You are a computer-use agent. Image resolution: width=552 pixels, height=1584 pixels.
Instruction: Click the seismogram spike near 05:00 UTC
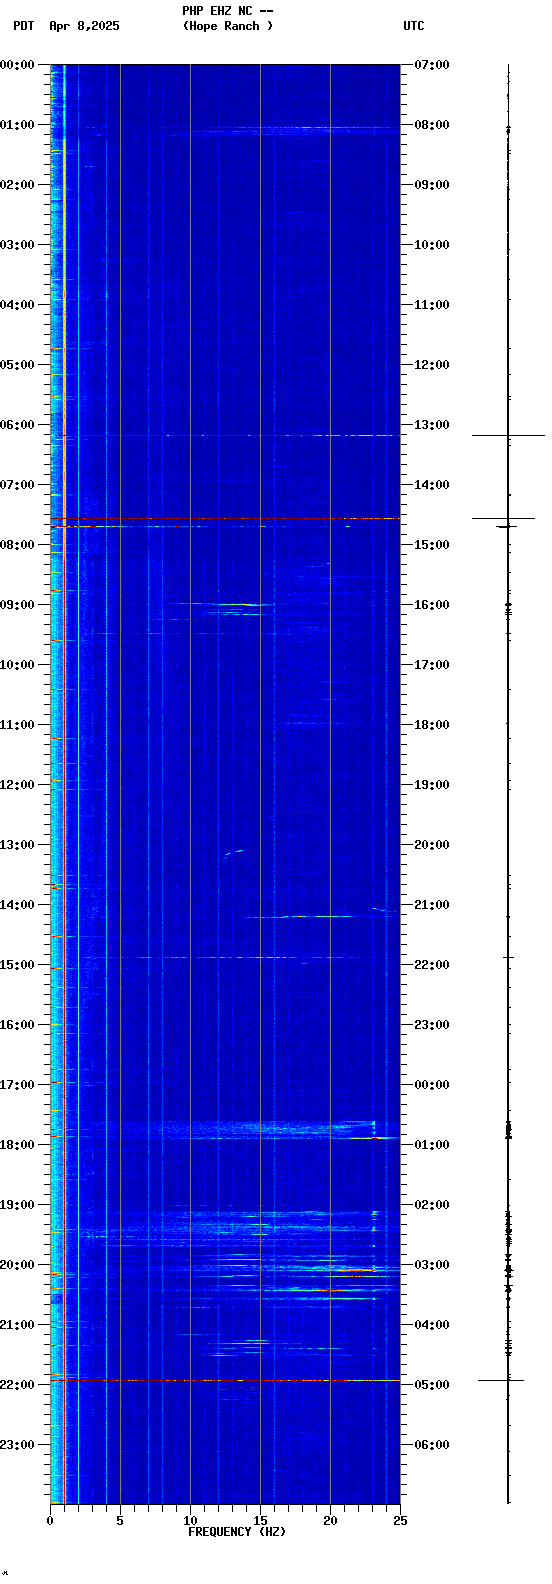pos(501,1380)
